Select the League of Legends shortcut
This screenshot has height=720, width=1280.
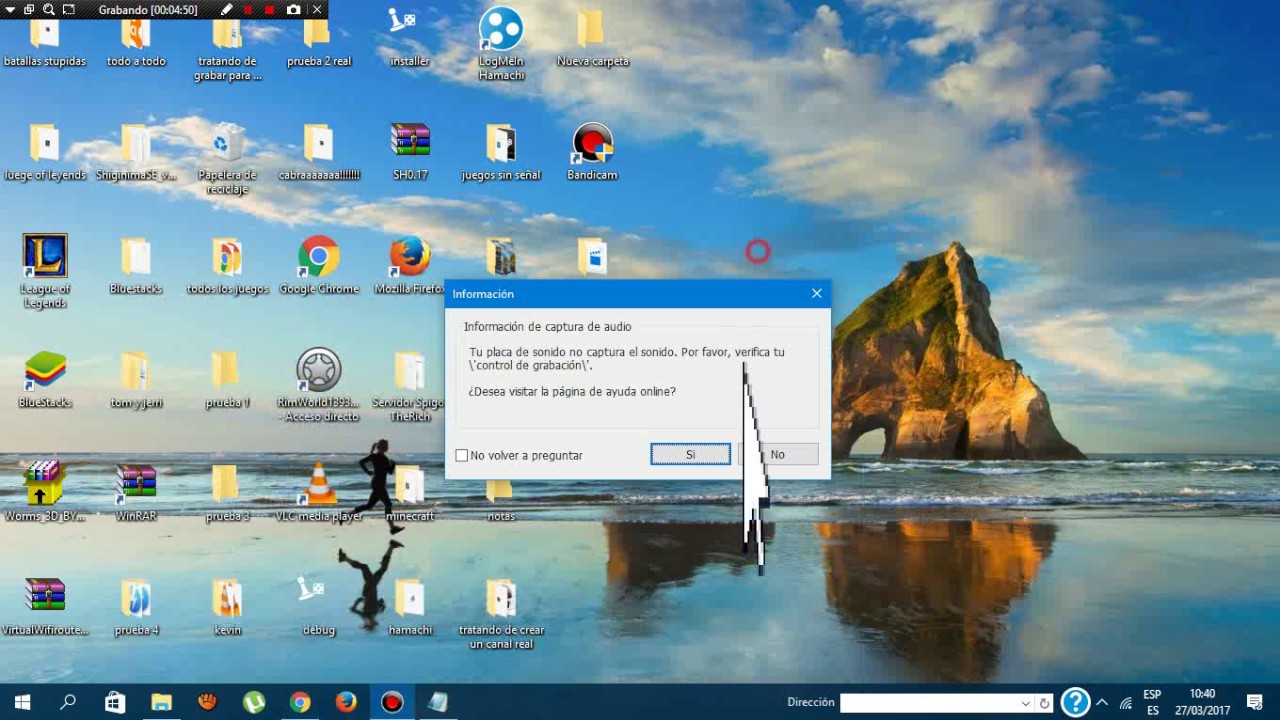45,272
